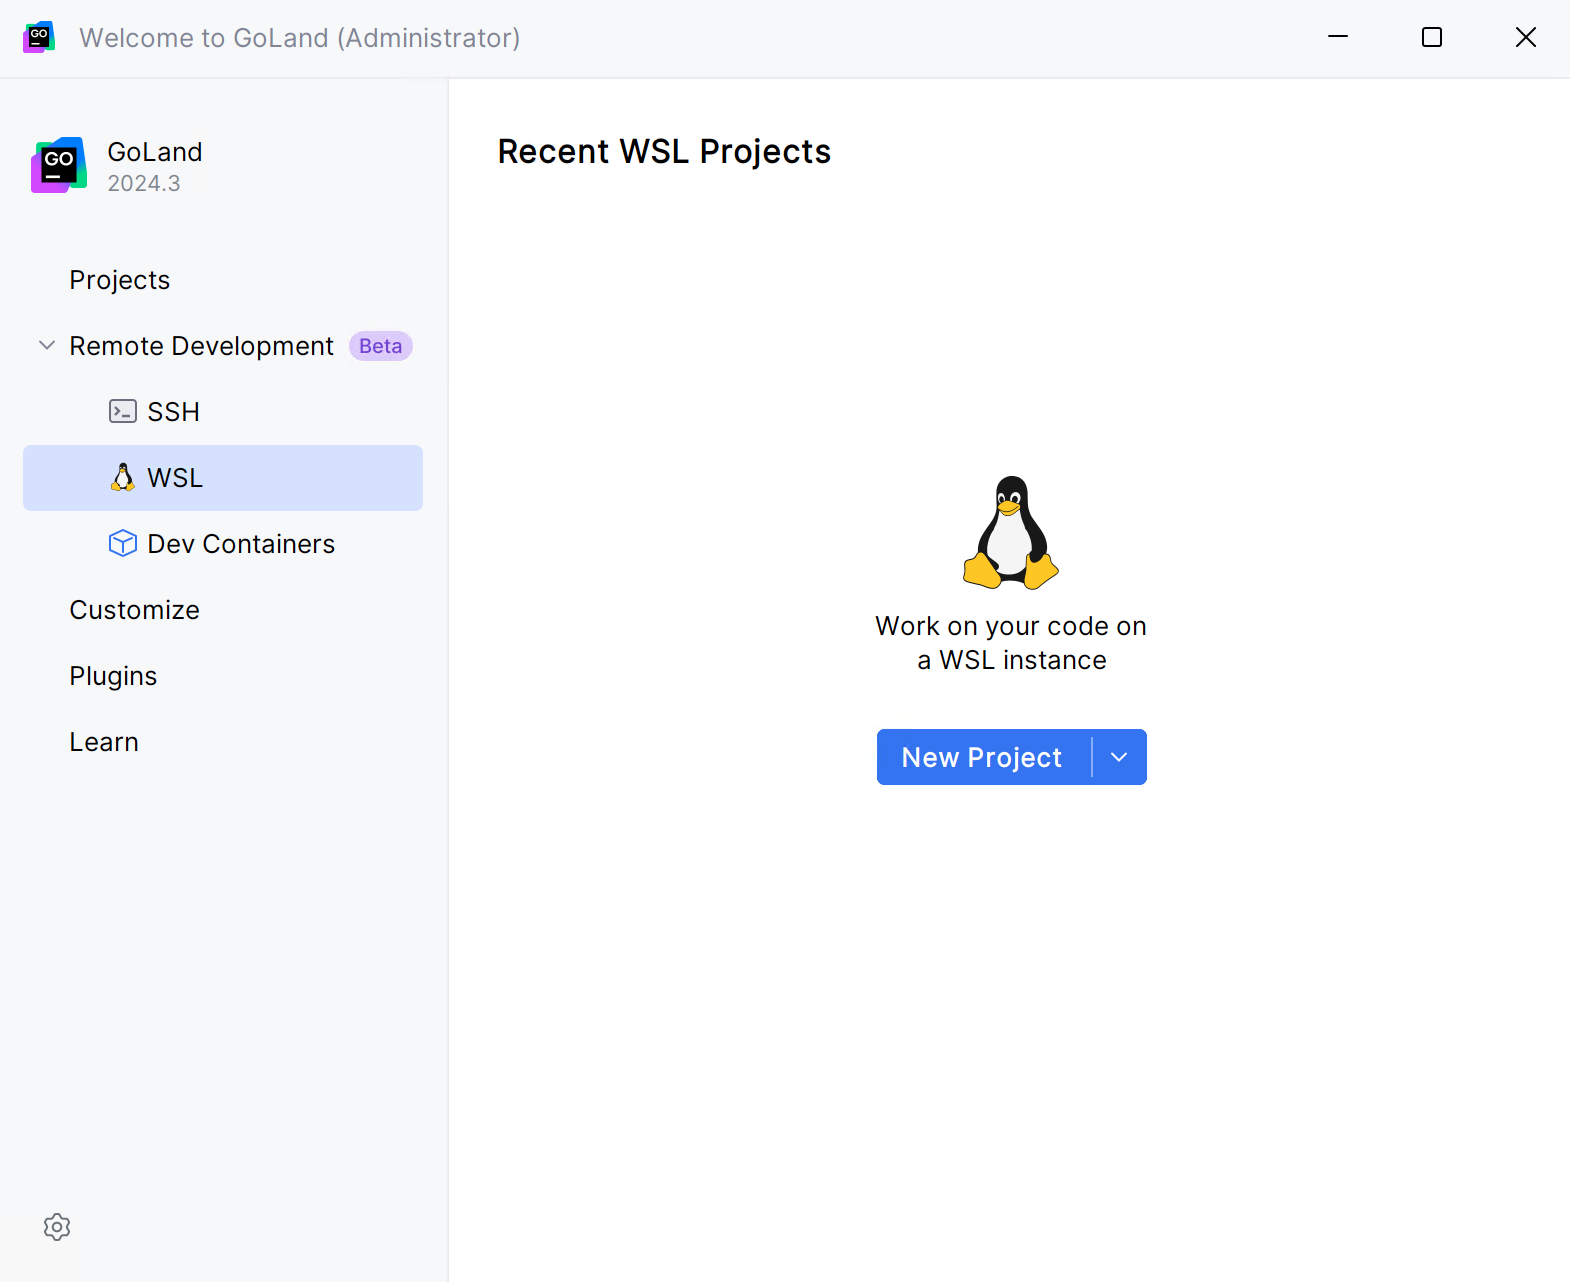Image resolution: width=1570 pixels, height=1282 pixels.
Task: Open the Learn section
Action: pos(104,742)
